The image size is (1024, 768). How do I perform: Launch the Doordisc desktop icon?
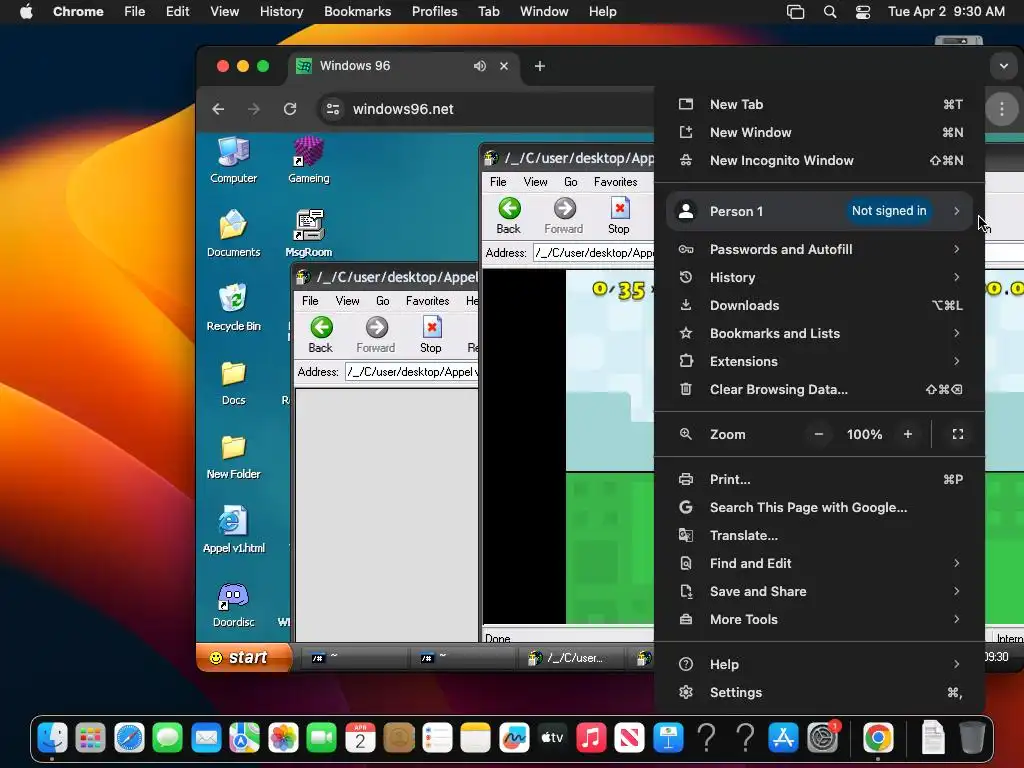(x=233, y=605)
